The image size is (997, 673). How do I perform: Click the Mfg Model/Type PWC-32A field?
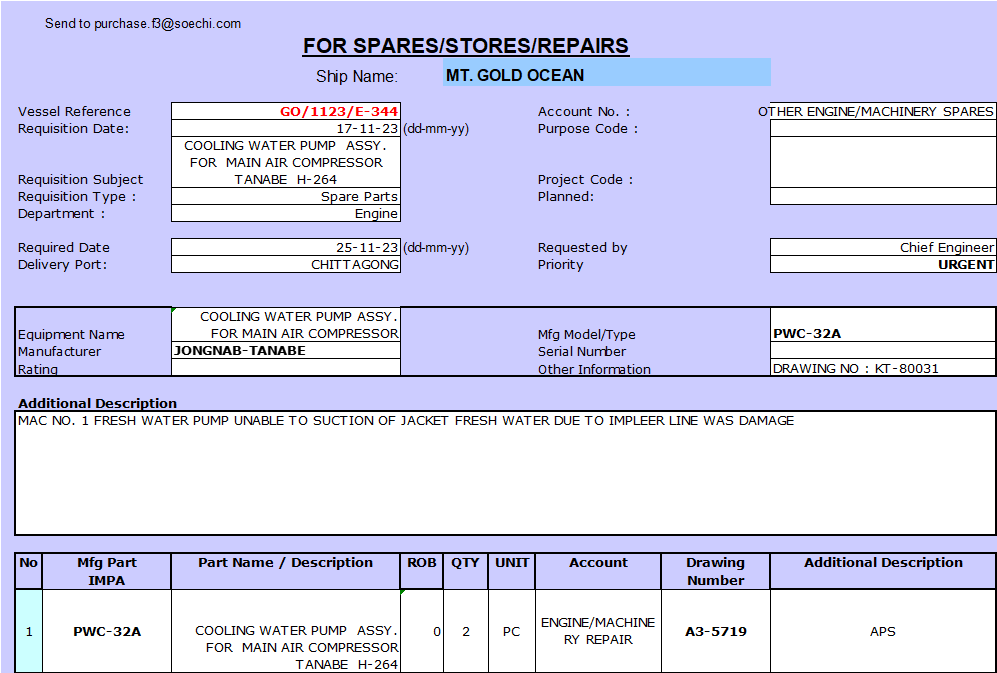pyautogui.click(x=882, y=334)
